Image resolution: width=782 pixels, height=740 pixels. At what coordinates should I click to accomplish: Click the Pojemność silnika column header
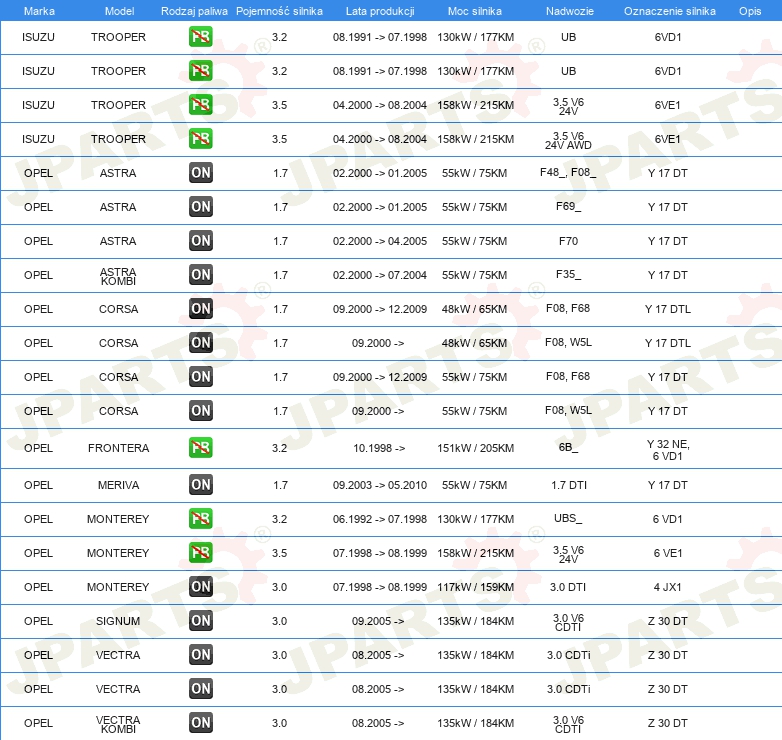pyautogui.click(x=279, y=11)
